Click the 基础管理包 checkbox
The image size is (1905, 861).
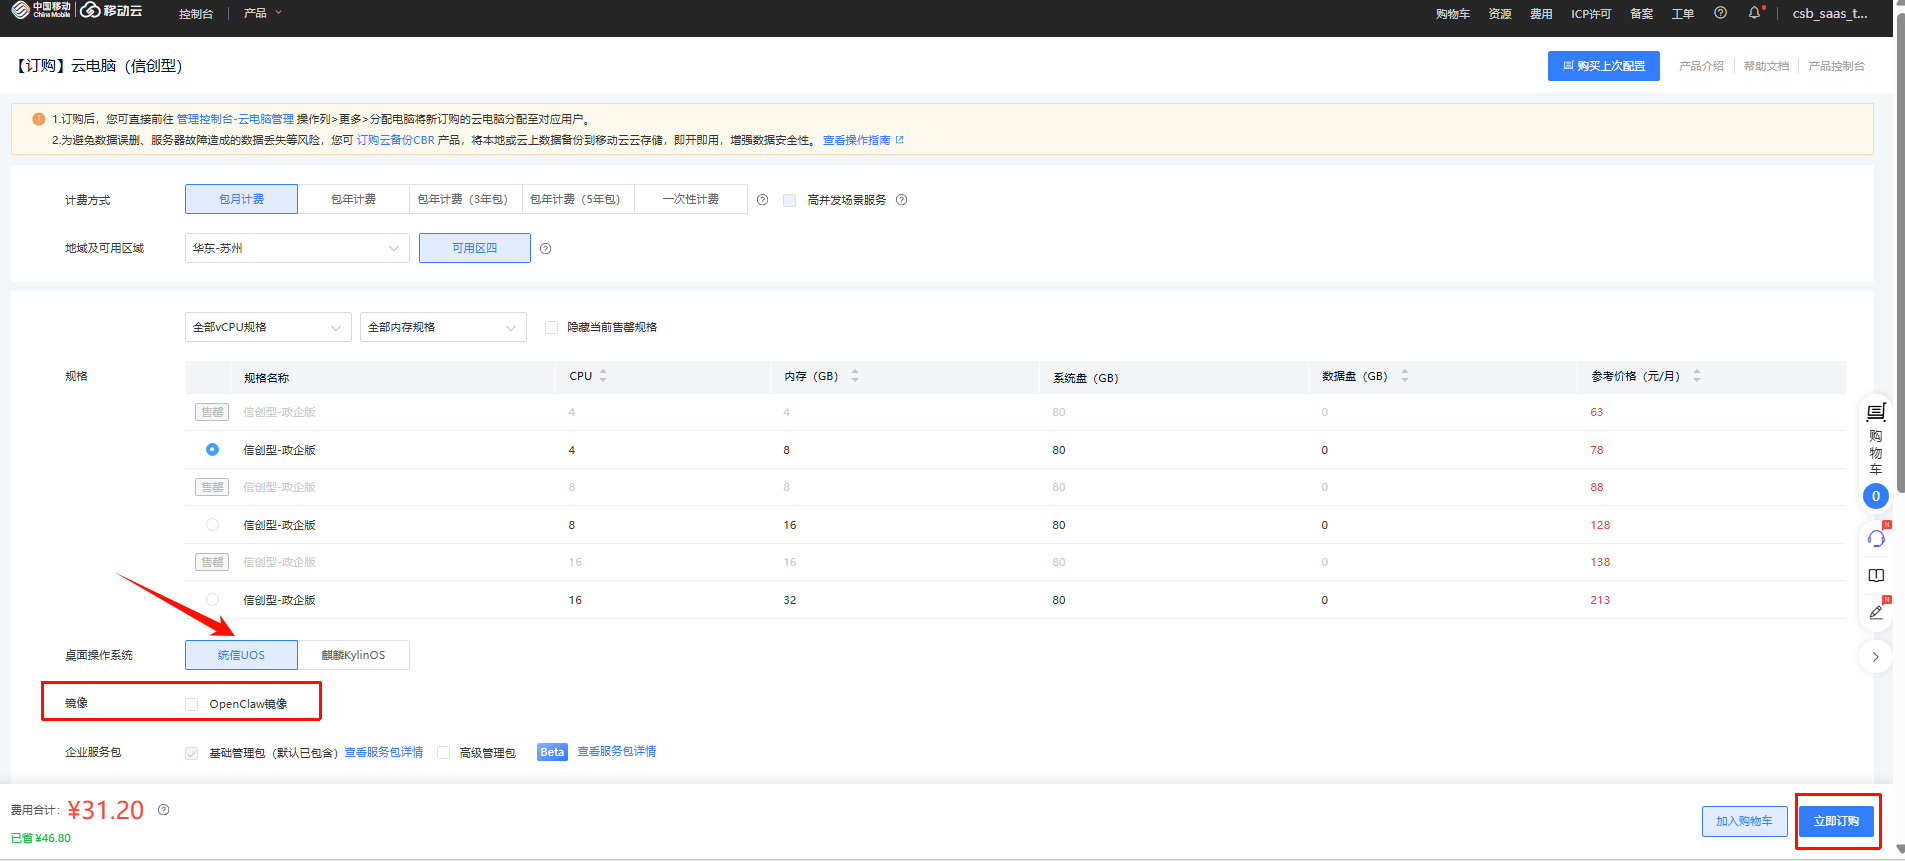(x=191, y=753)
